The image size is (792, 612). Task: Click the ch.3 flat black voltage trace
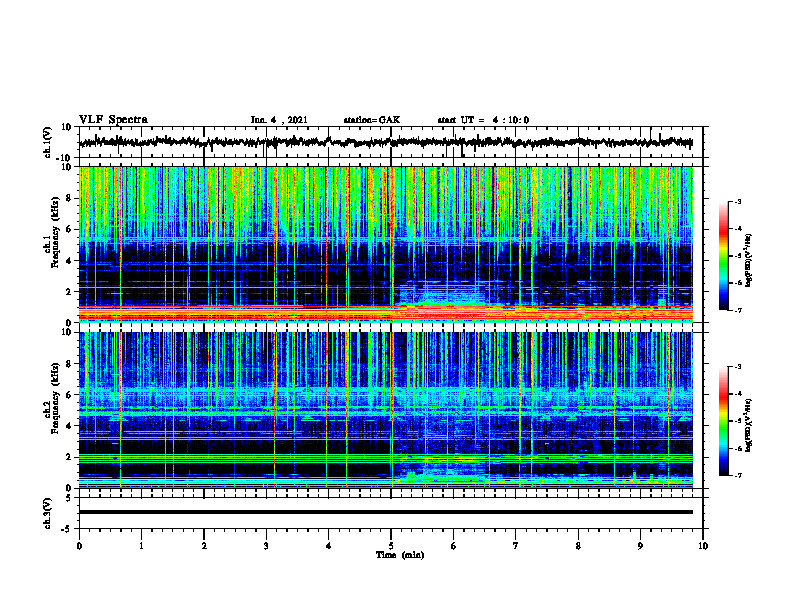[385, 512]
